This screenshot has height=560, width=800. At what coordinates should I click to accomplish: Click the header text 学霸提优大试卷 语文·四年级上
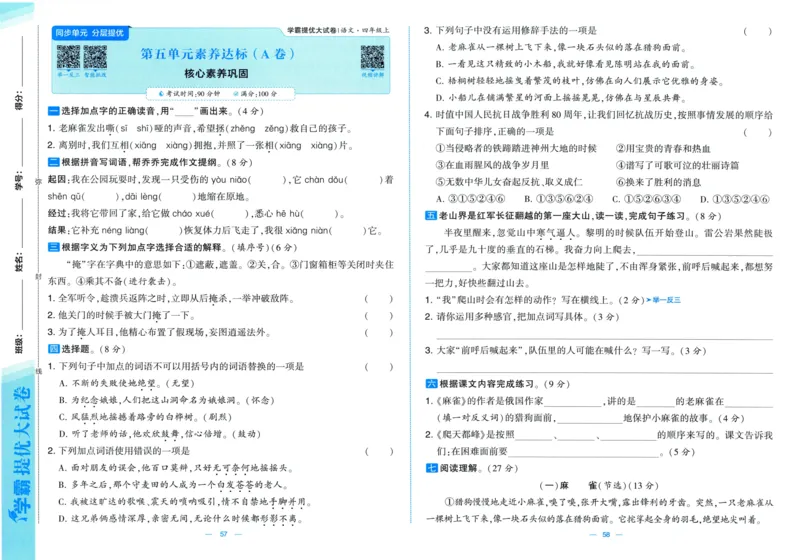338,30
